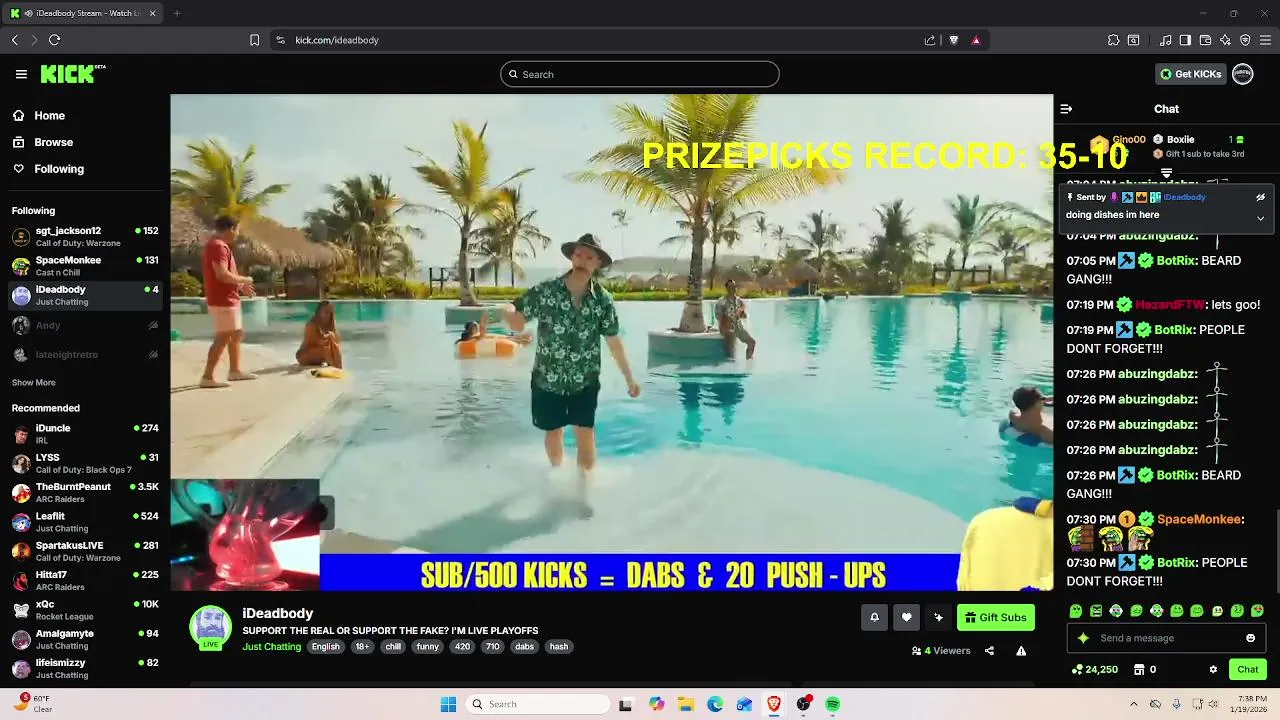Open the new tab plus button
Image resolution: width=1280 pixels, height=720 pixels.
[177, 13]
